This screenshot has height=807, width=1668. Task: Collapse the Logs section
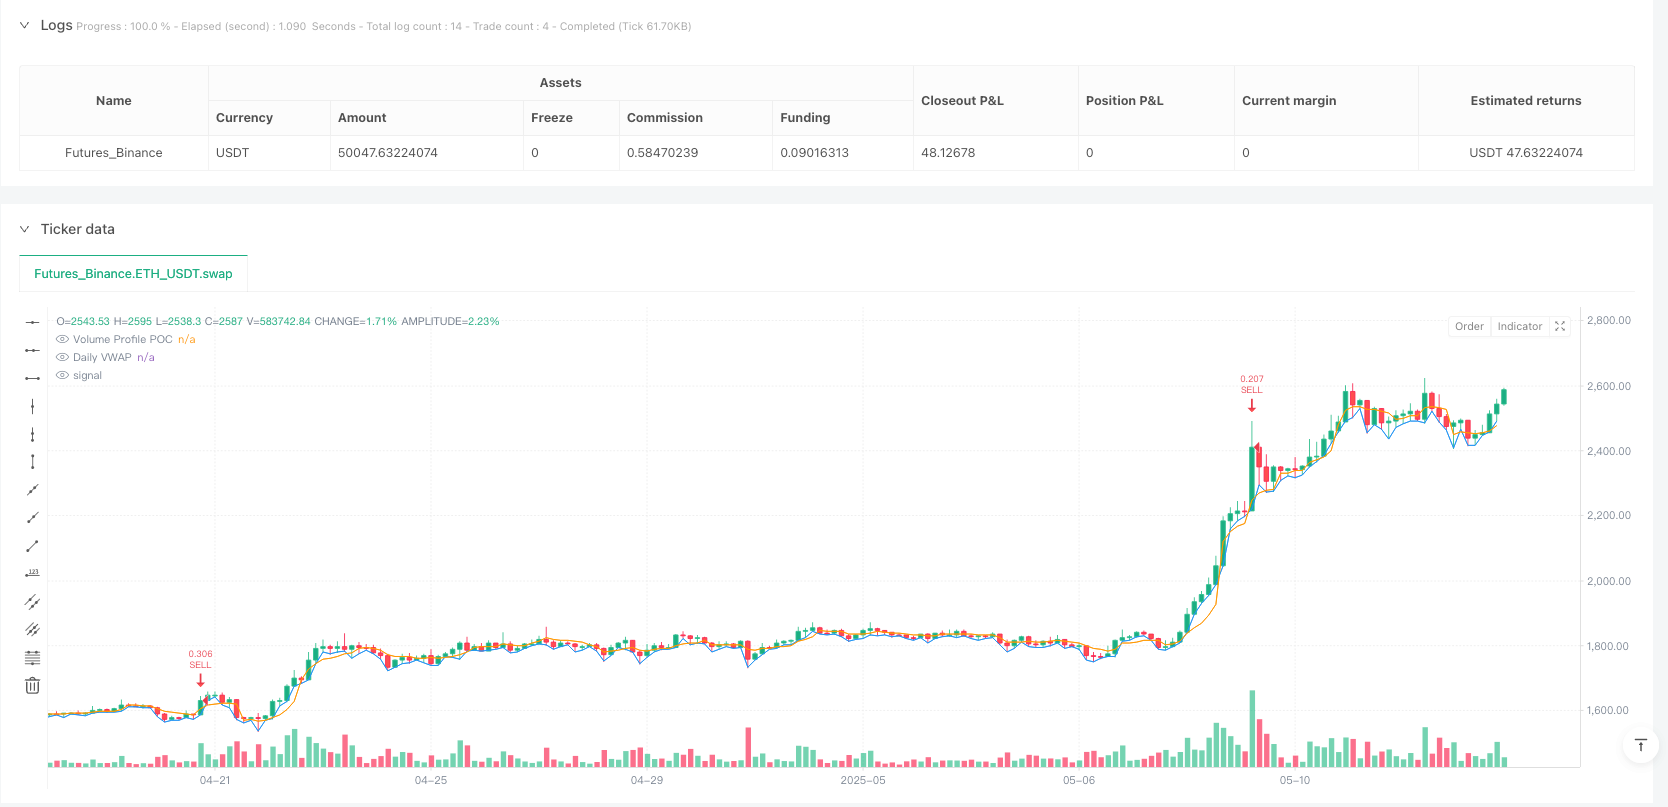(25, 26)
